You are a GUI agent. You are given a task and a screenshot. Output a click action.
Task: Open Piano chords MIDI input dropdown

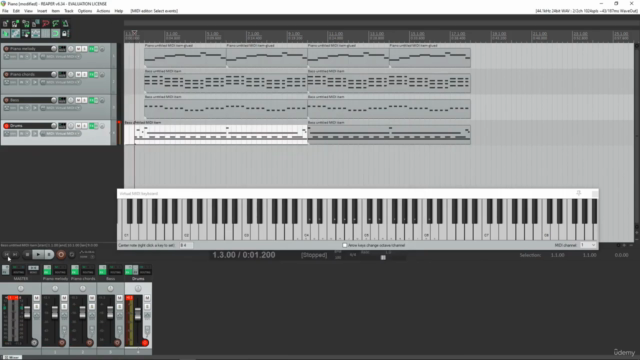[61, 82]
